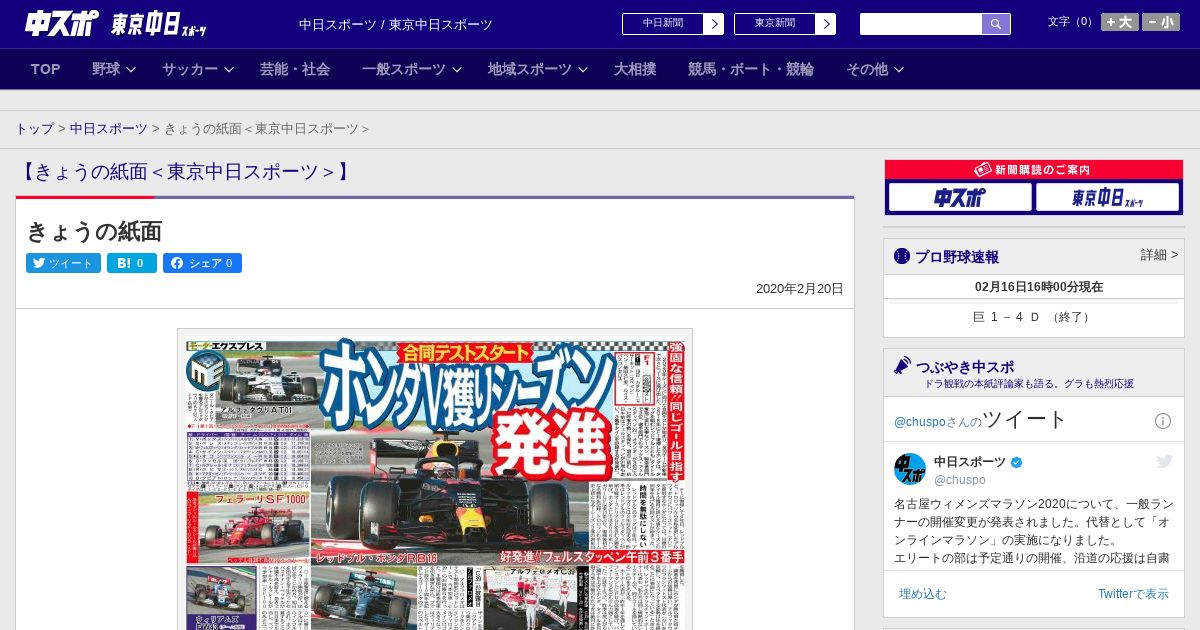
Task: Go to the TOP menu item
Action: click(x=46, y=69)
